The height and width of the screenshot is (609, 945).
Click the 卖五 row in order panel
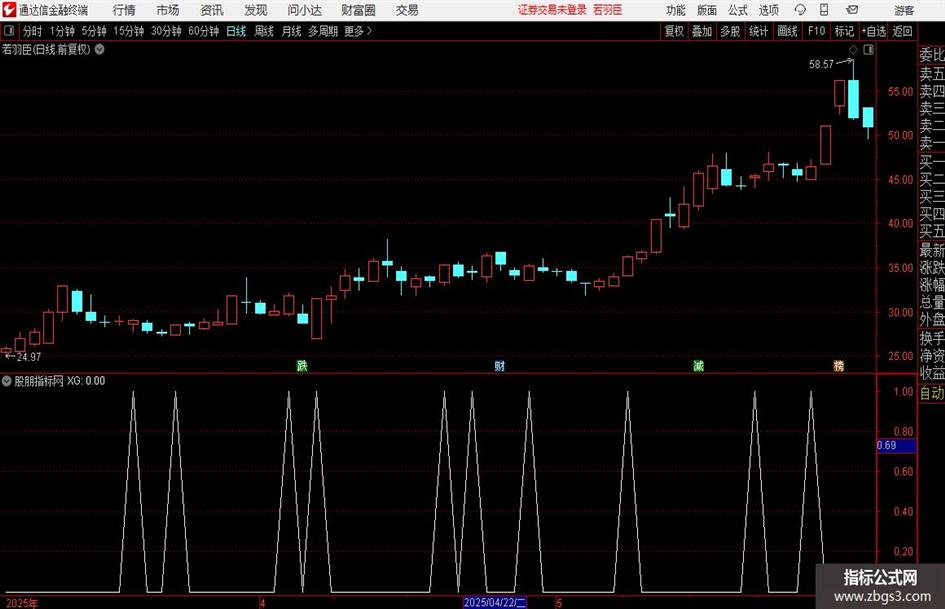[932, 74]
